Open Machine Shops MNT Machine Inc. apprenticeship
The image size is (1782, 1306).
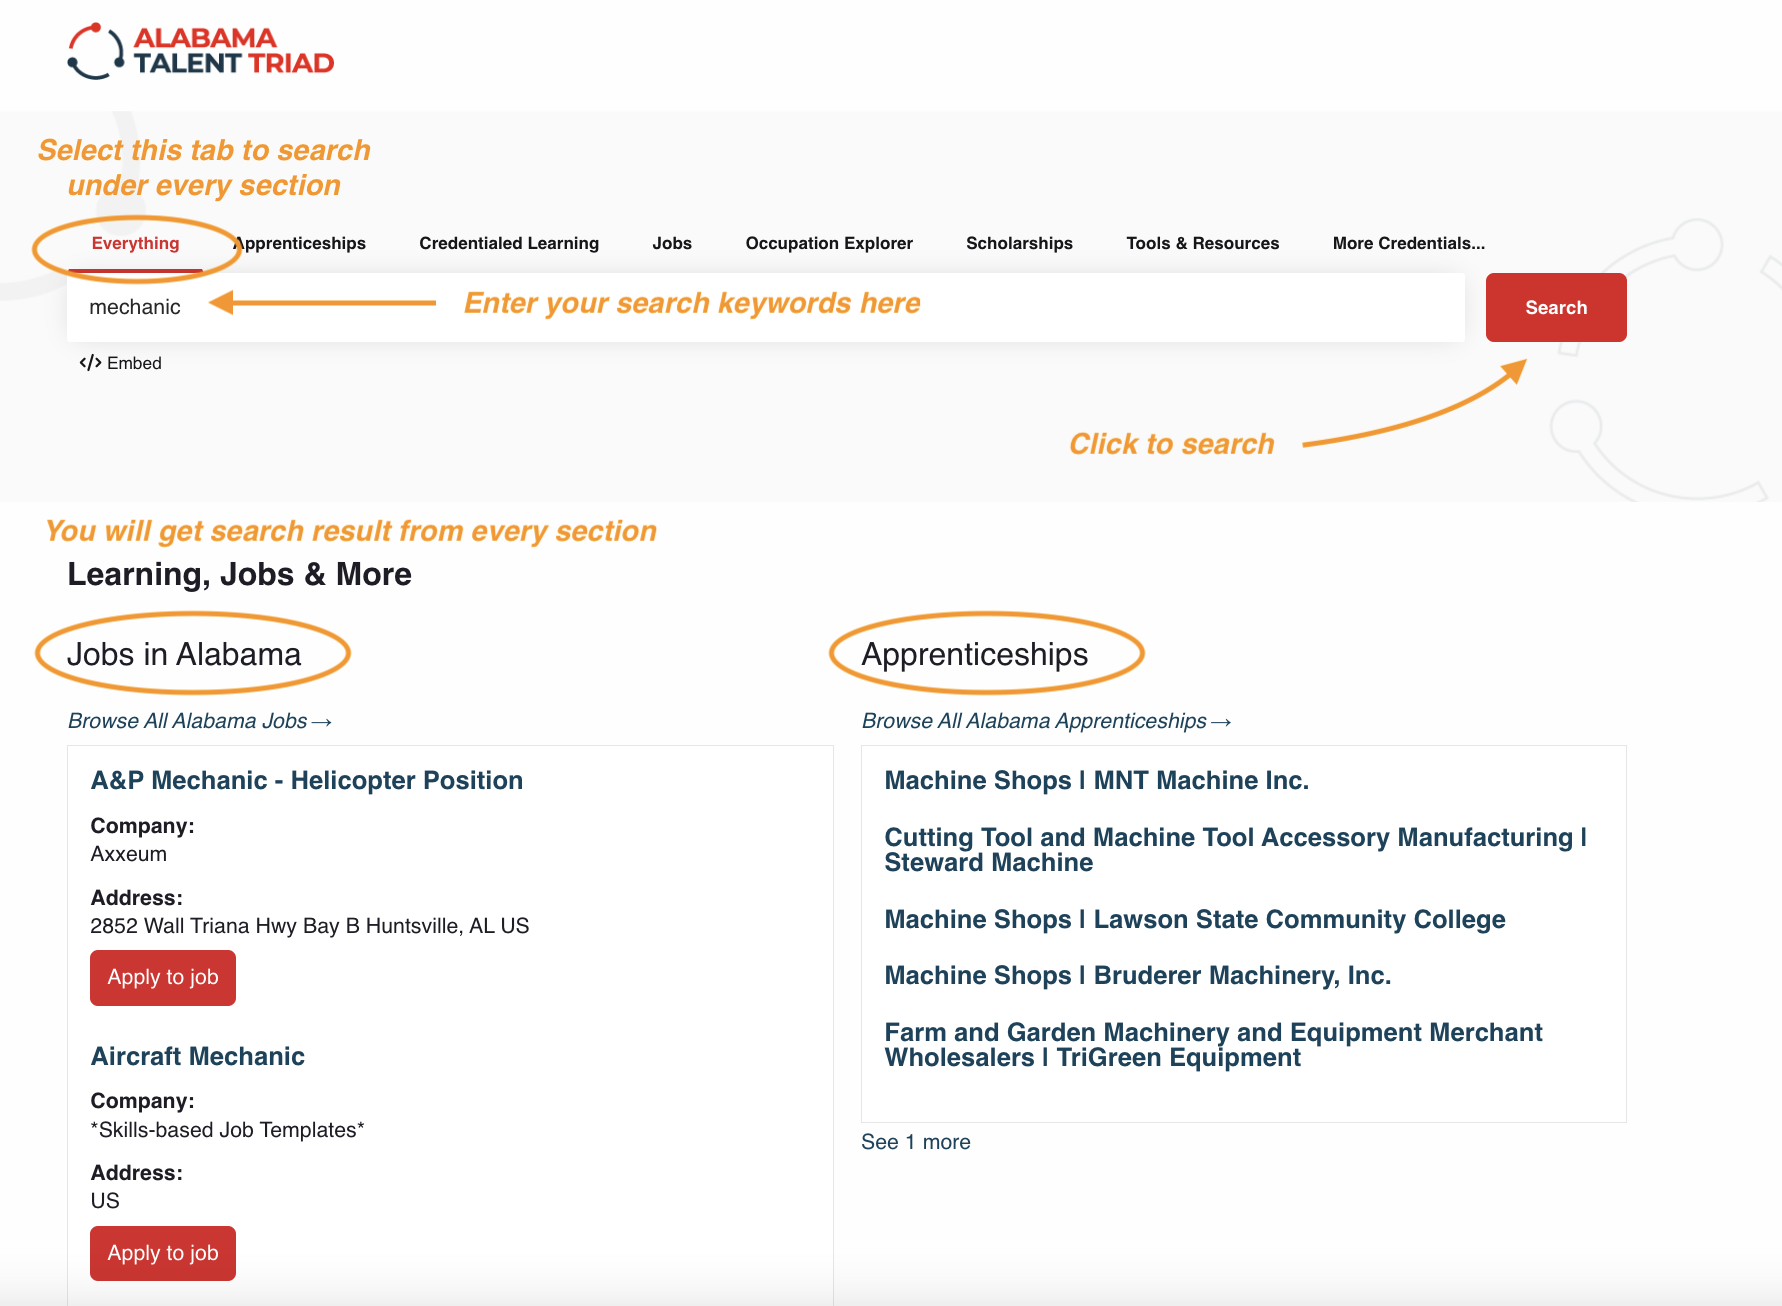1096,780
